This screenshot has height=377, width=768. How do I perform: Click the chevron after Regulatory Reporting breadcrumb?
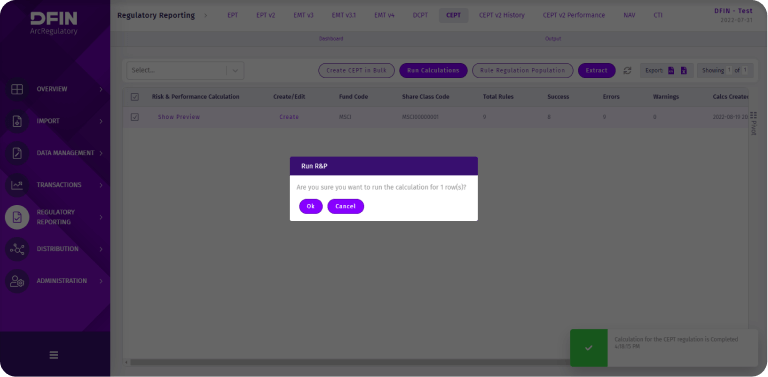tap(205, 16)
